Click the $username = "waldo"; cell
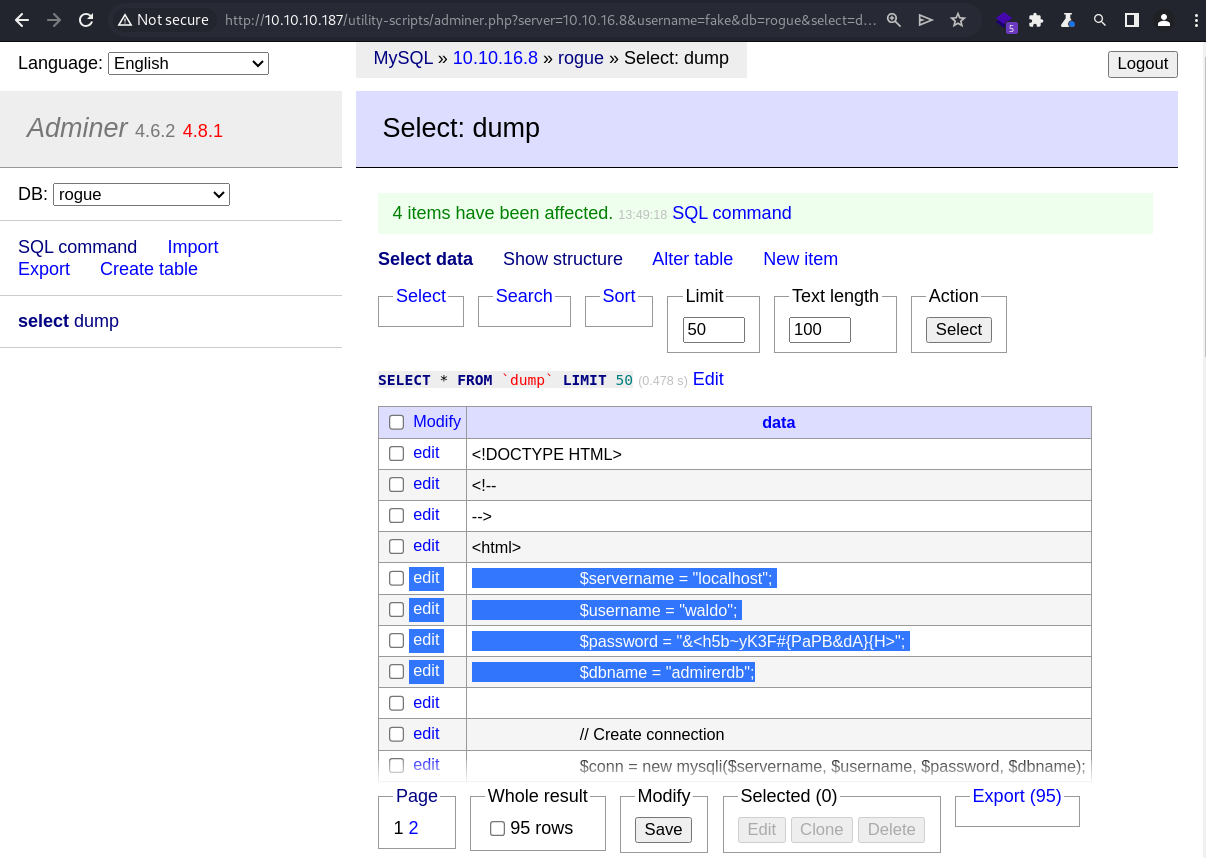 779,610
